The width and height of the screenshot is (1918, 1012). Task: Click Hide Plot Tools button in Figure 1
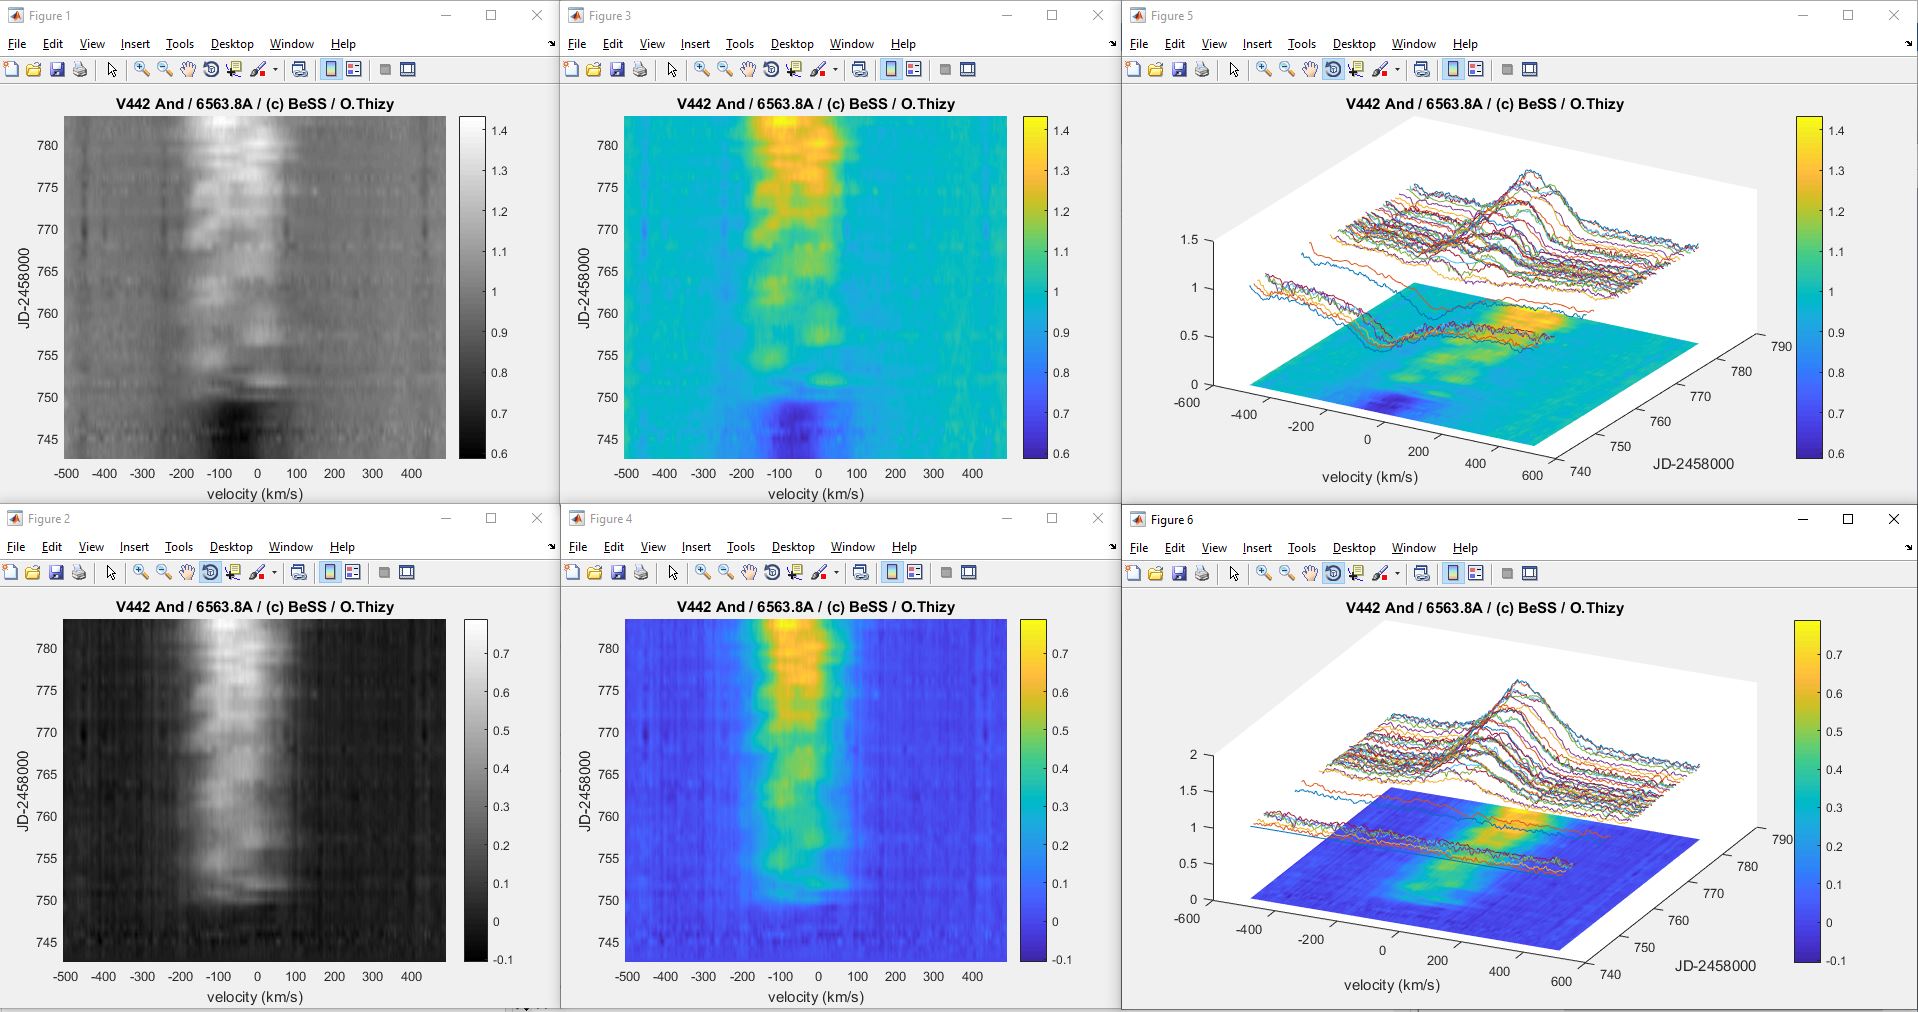pos(385,69)
